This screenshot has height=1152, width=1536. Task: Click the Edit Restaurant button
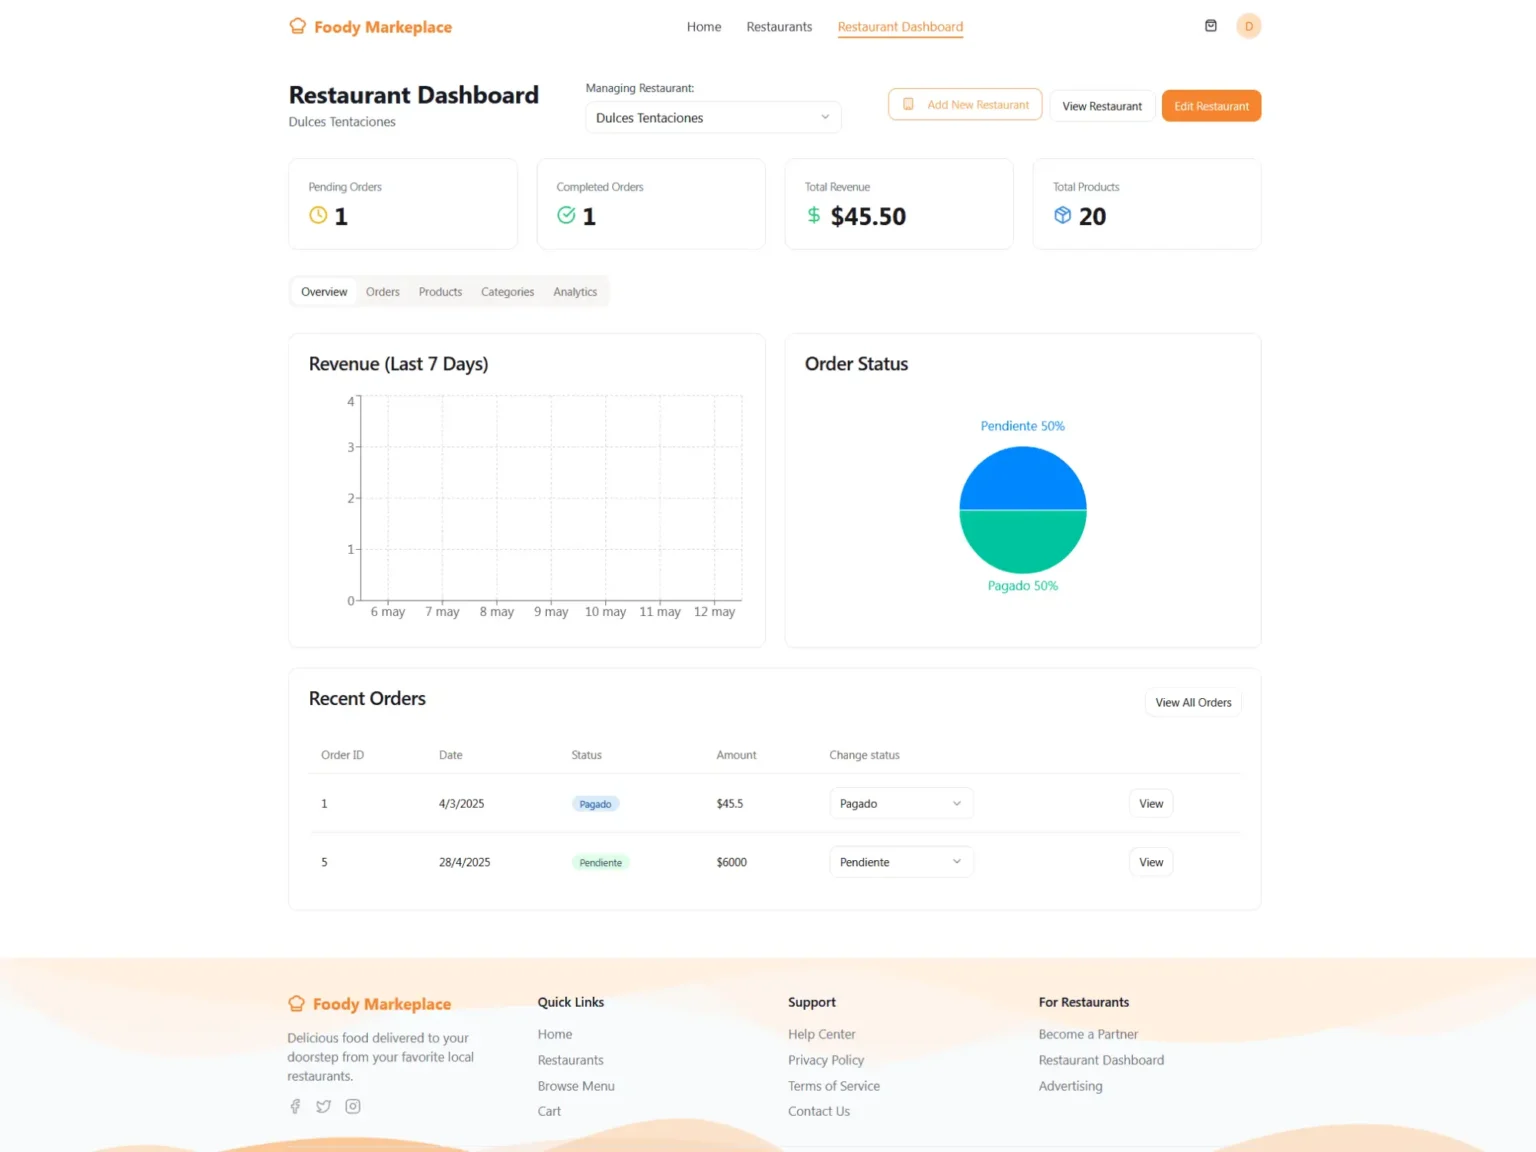[1211, 105]
